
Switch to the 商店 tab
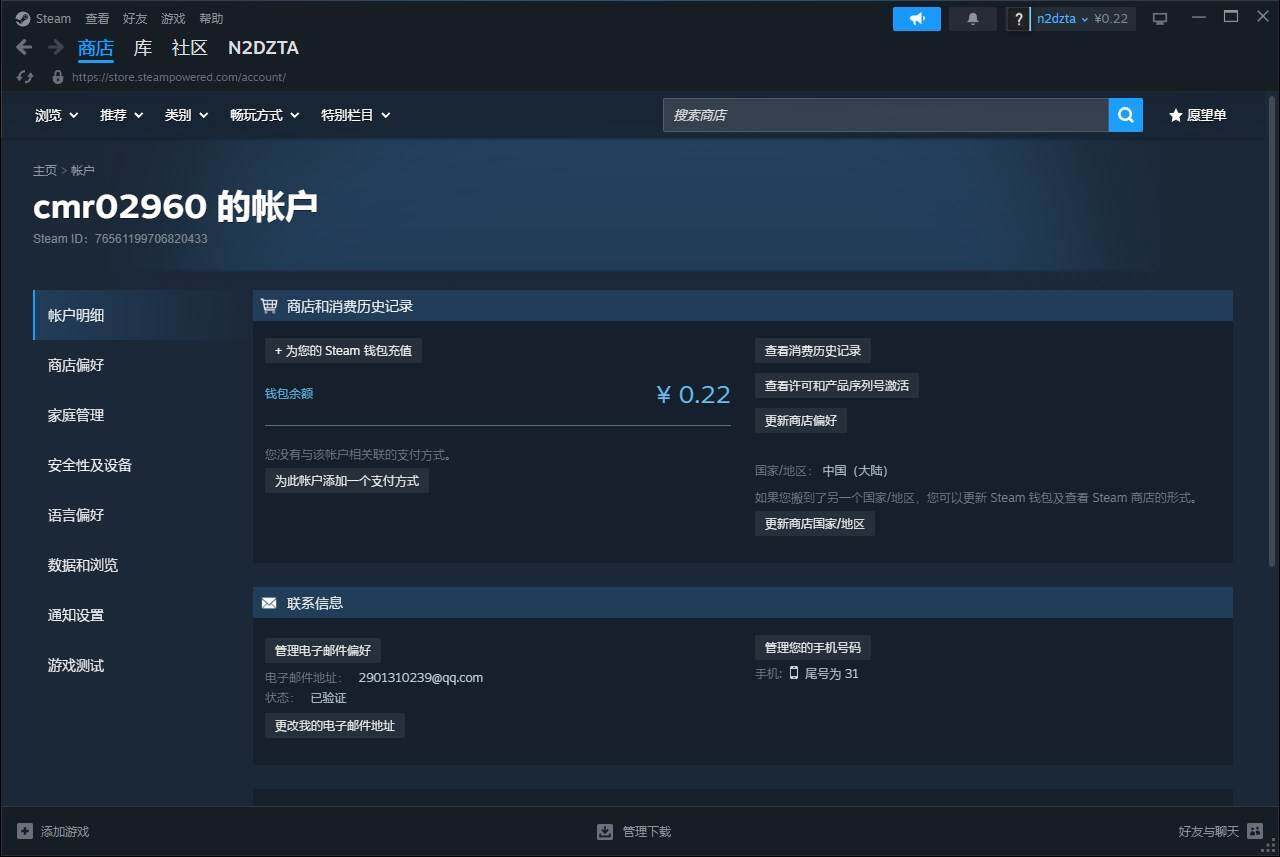[x=96, y=48]
